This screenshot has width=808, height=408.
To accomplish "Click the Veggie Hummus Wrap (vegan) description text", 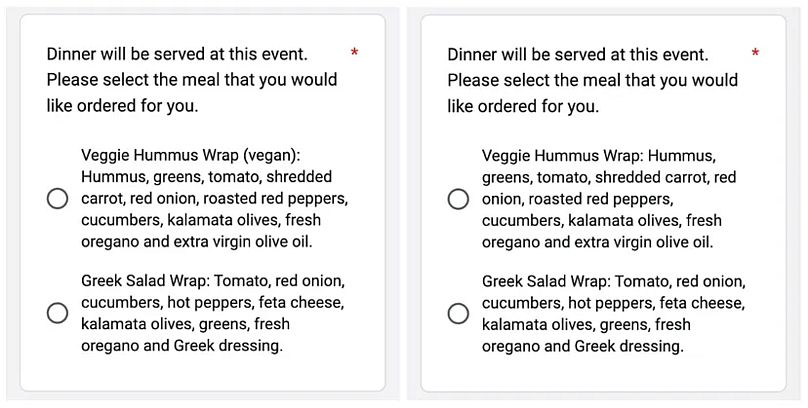I will tap(214, 198).
